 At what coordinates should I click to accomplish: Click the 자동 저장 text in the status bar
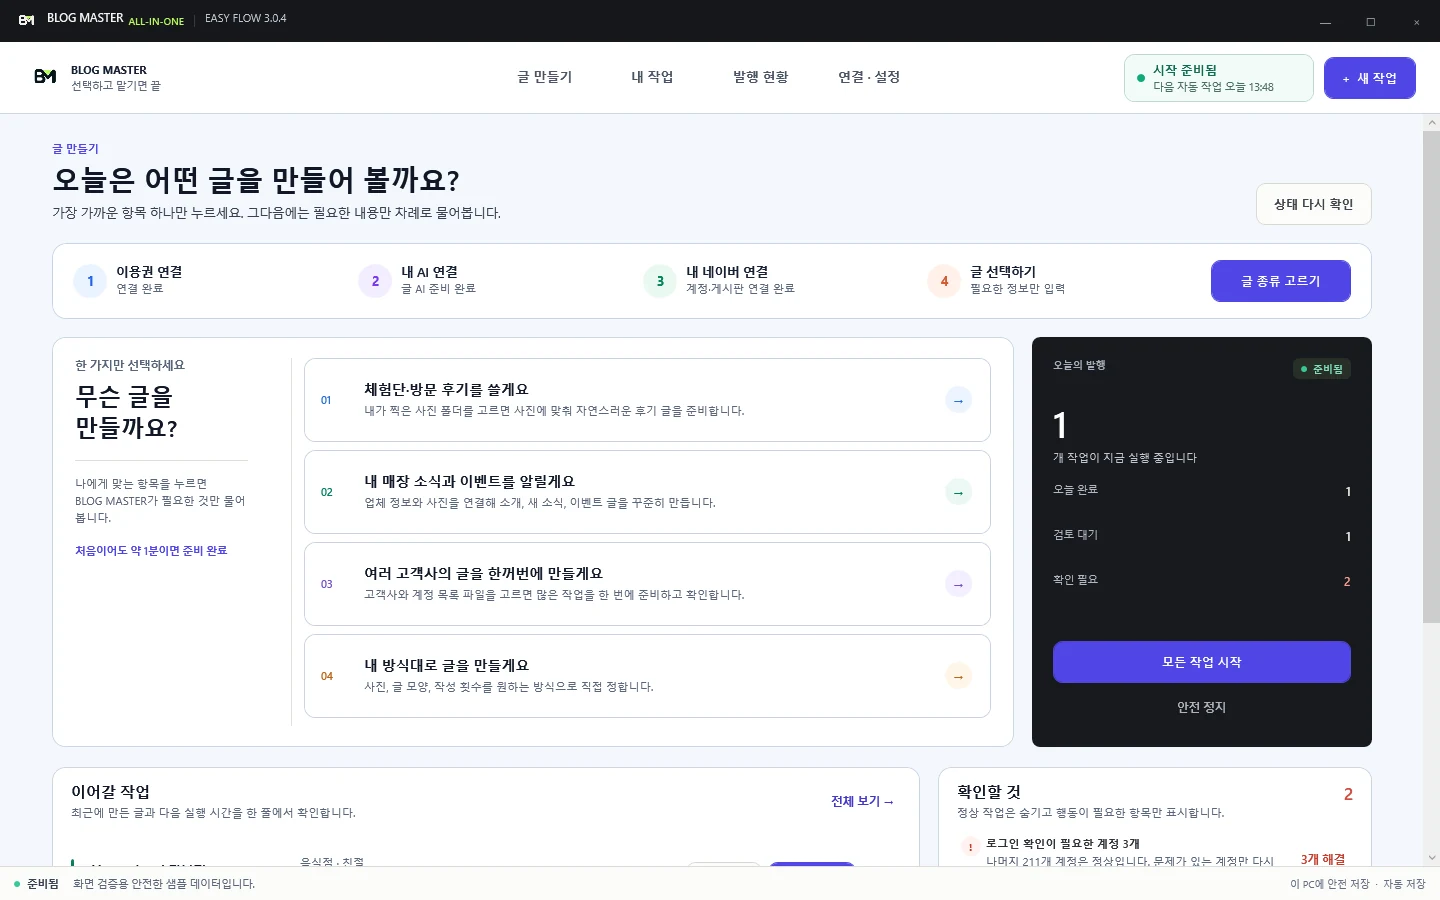pyautogui.click(x=1404, y=884)
